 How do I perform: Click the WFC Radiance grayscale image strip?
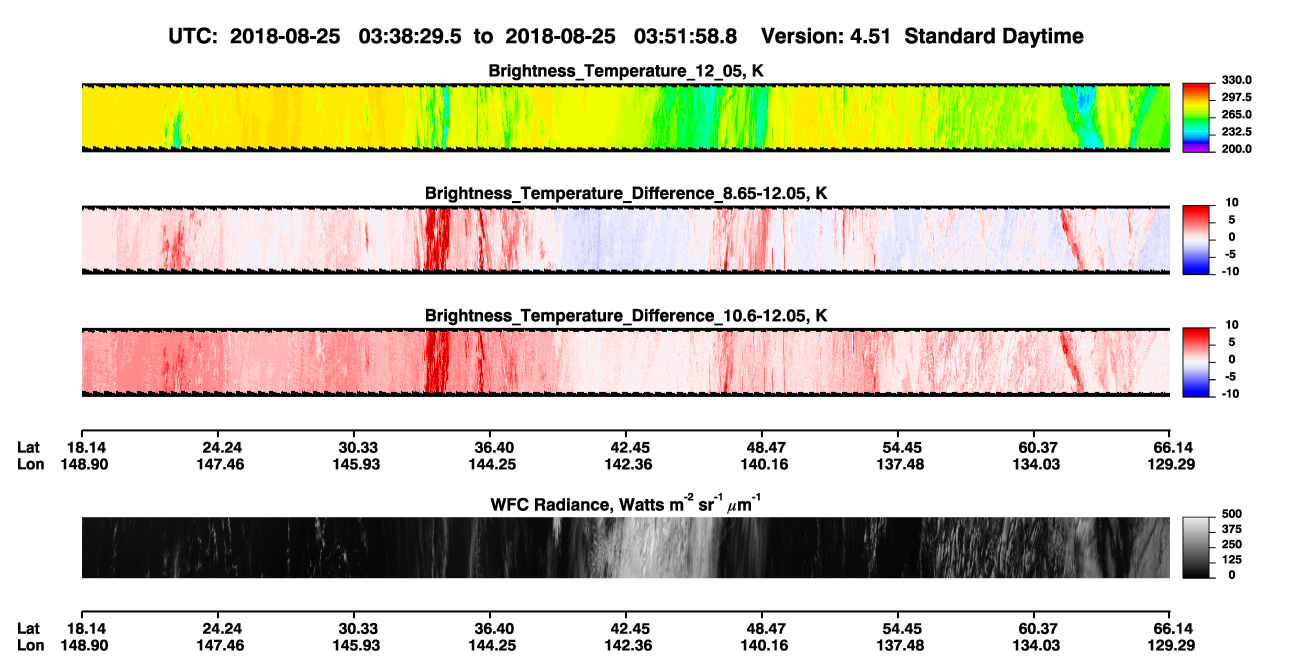tap(626, 547)
